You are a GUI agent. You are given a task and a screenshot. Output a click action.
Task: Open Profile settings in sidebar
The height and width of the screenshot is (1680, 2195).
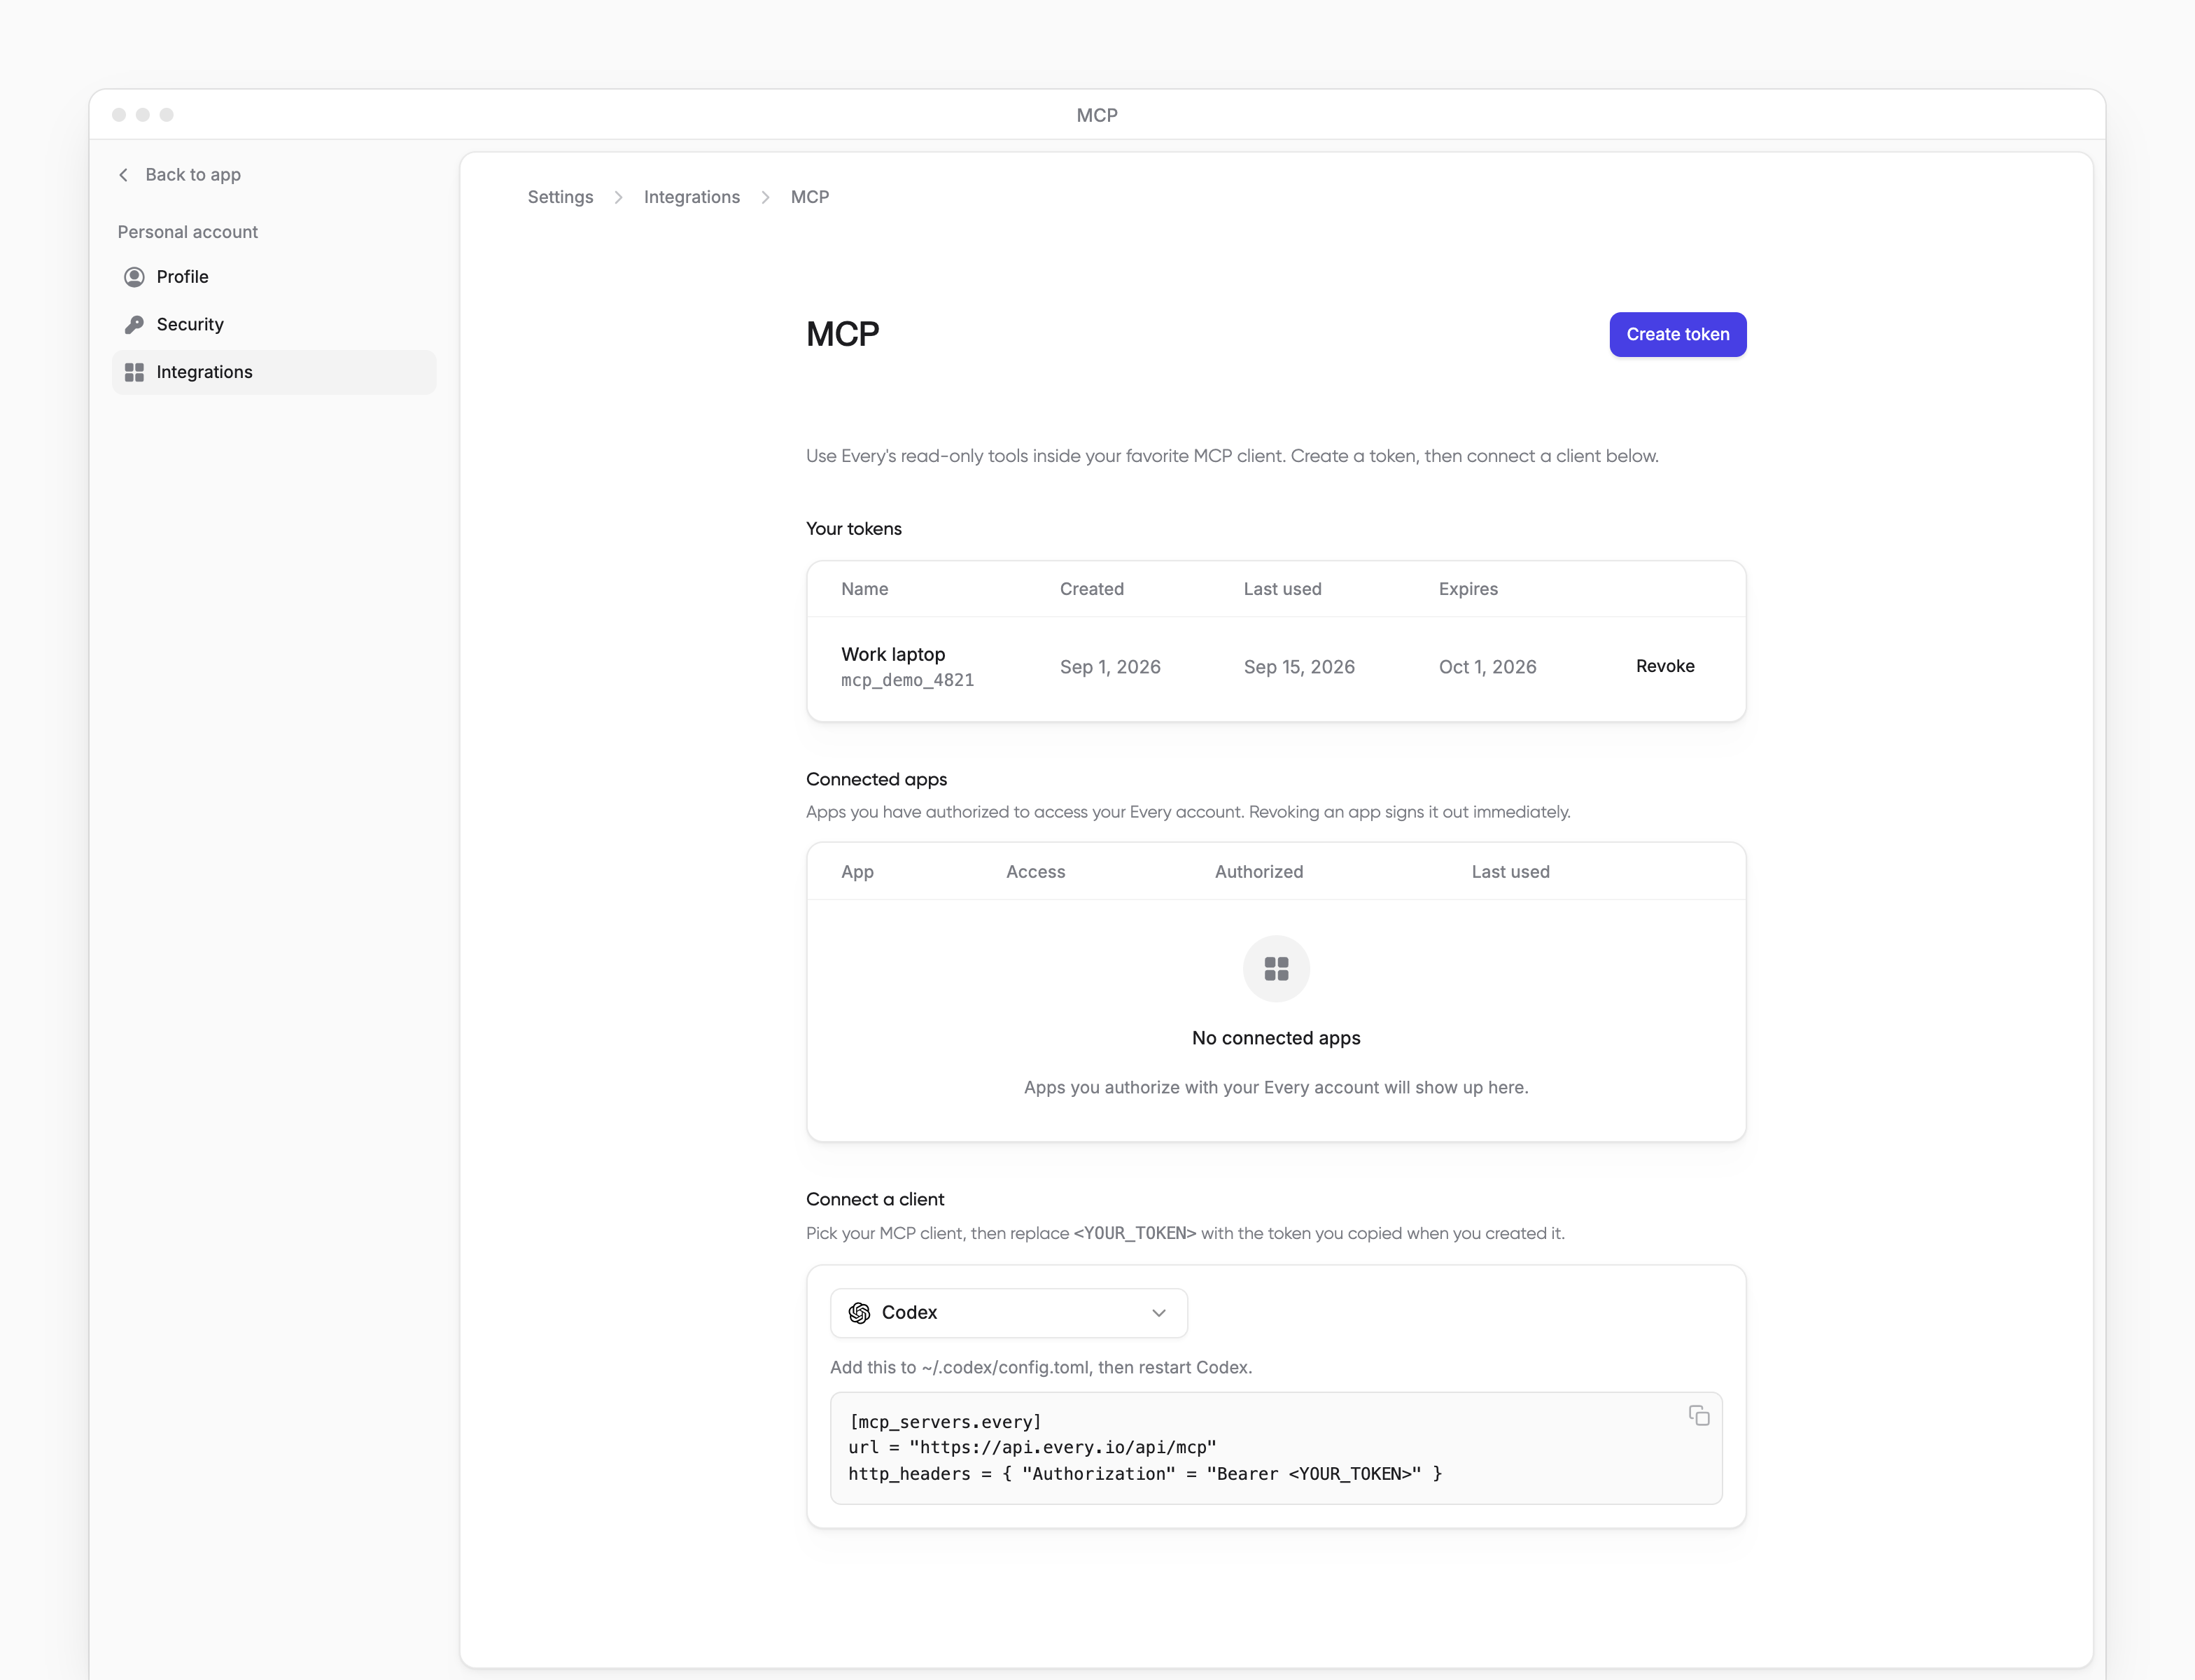(273, 277)
